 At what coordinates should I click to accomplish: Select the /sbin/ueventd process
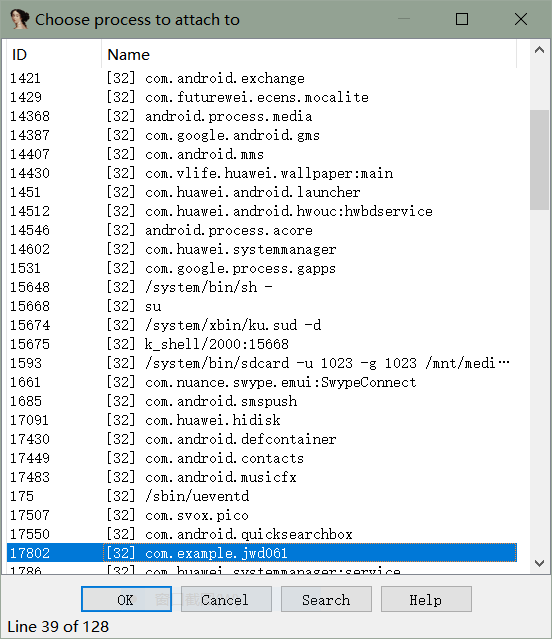click(x=262, y=496)
